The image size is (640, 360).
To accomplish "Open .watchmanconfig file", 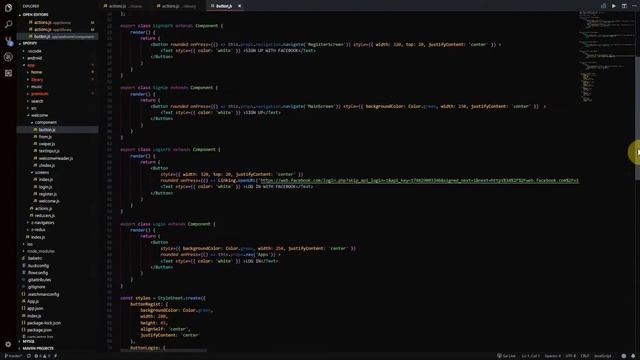I will pyautogui.click(x=43, y=294).
